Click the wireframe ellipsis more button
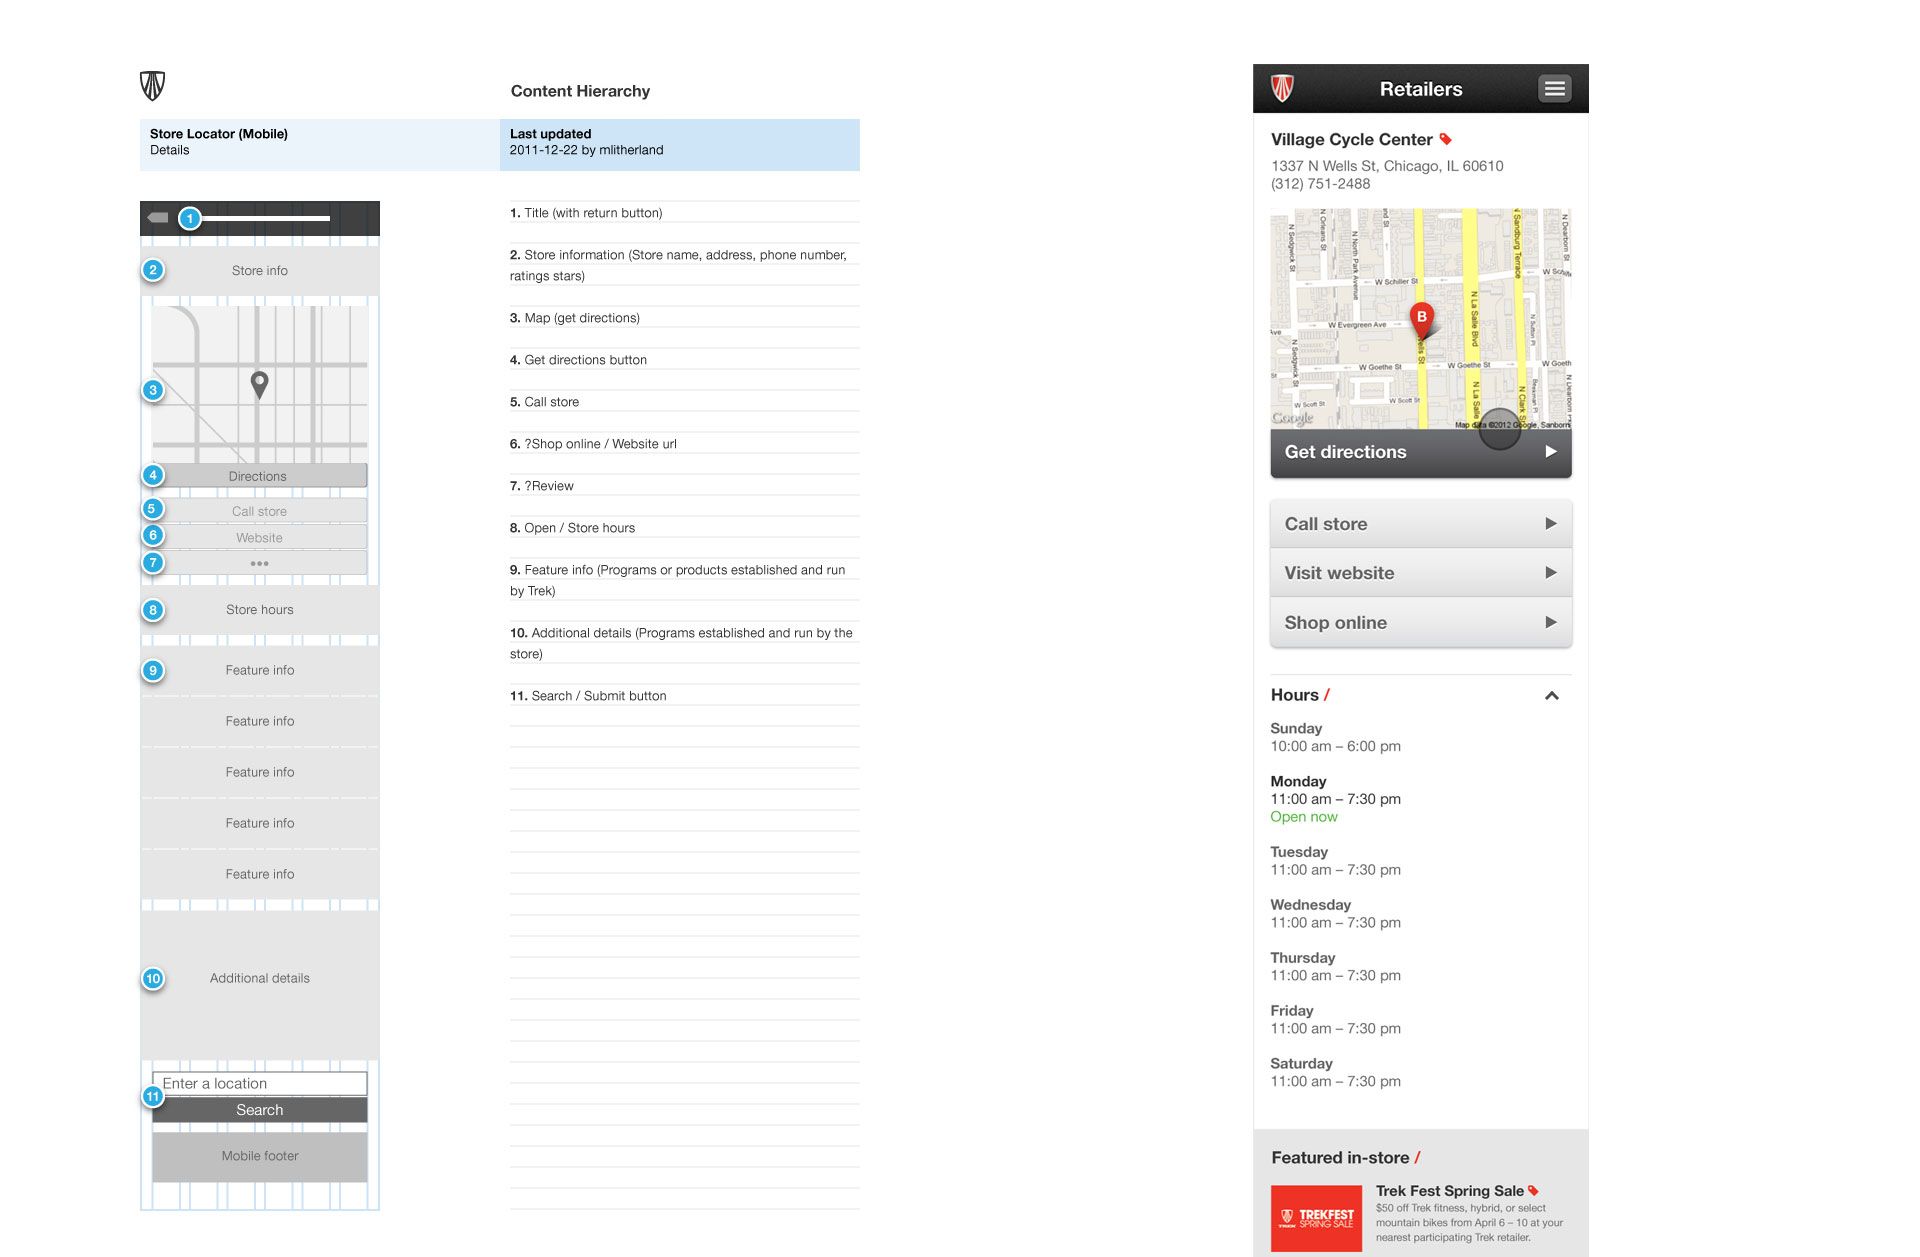The image size is (1920, 1257). click(x=260, y=563)
